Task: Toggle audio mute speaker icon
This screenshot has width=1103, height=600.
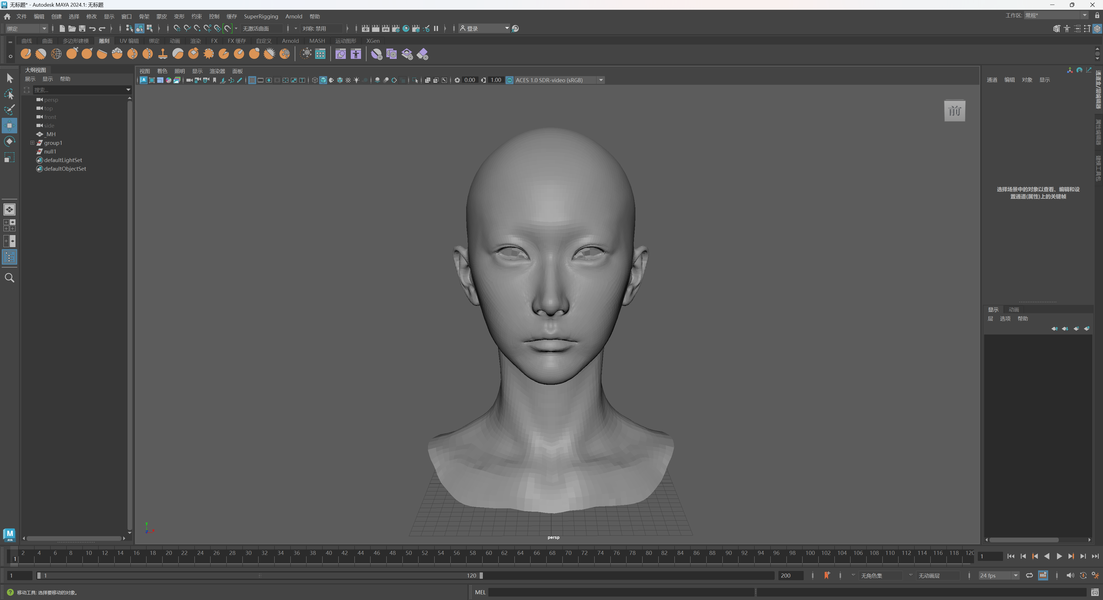Action: pyautogui.click(x=1070, y=575)
